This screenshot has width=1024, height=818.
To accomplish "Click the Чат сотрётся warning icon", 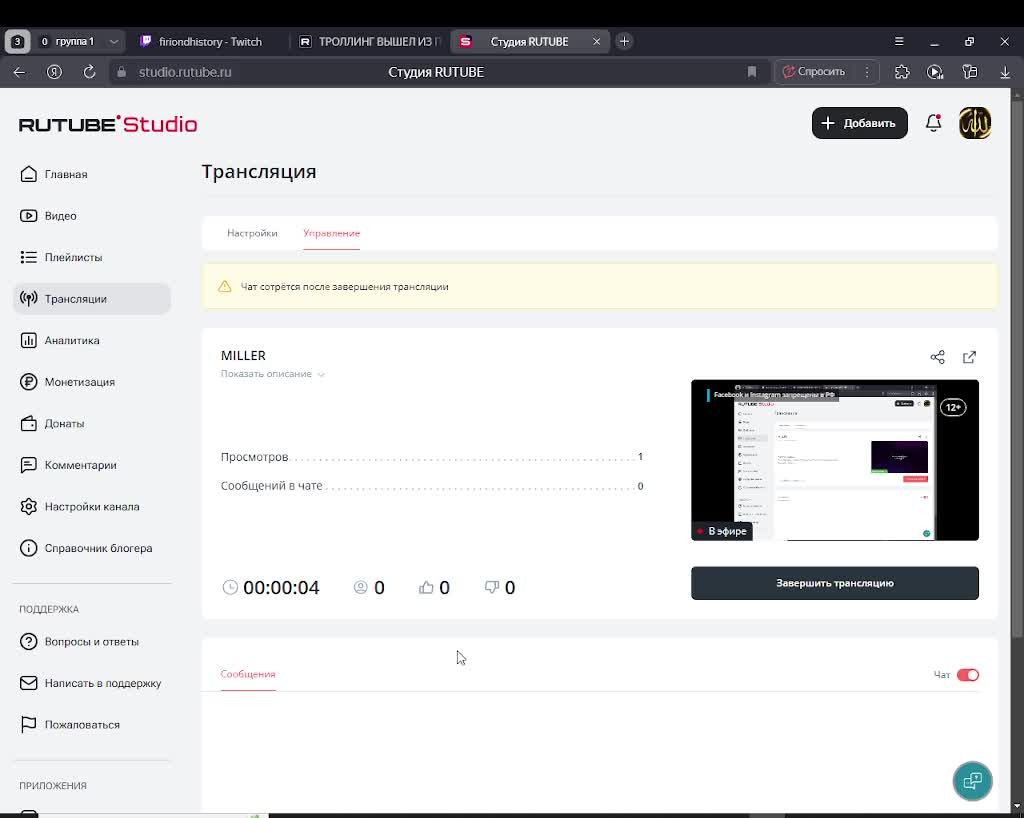I will (225, 287).
